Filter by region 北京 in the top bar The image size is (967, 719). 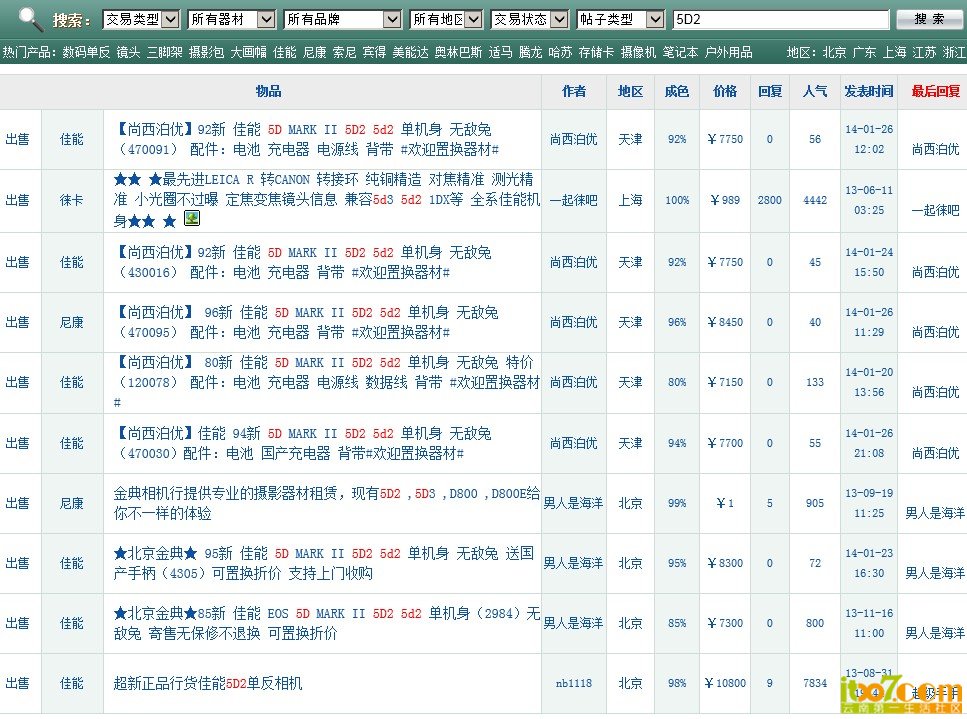[834, 52]
